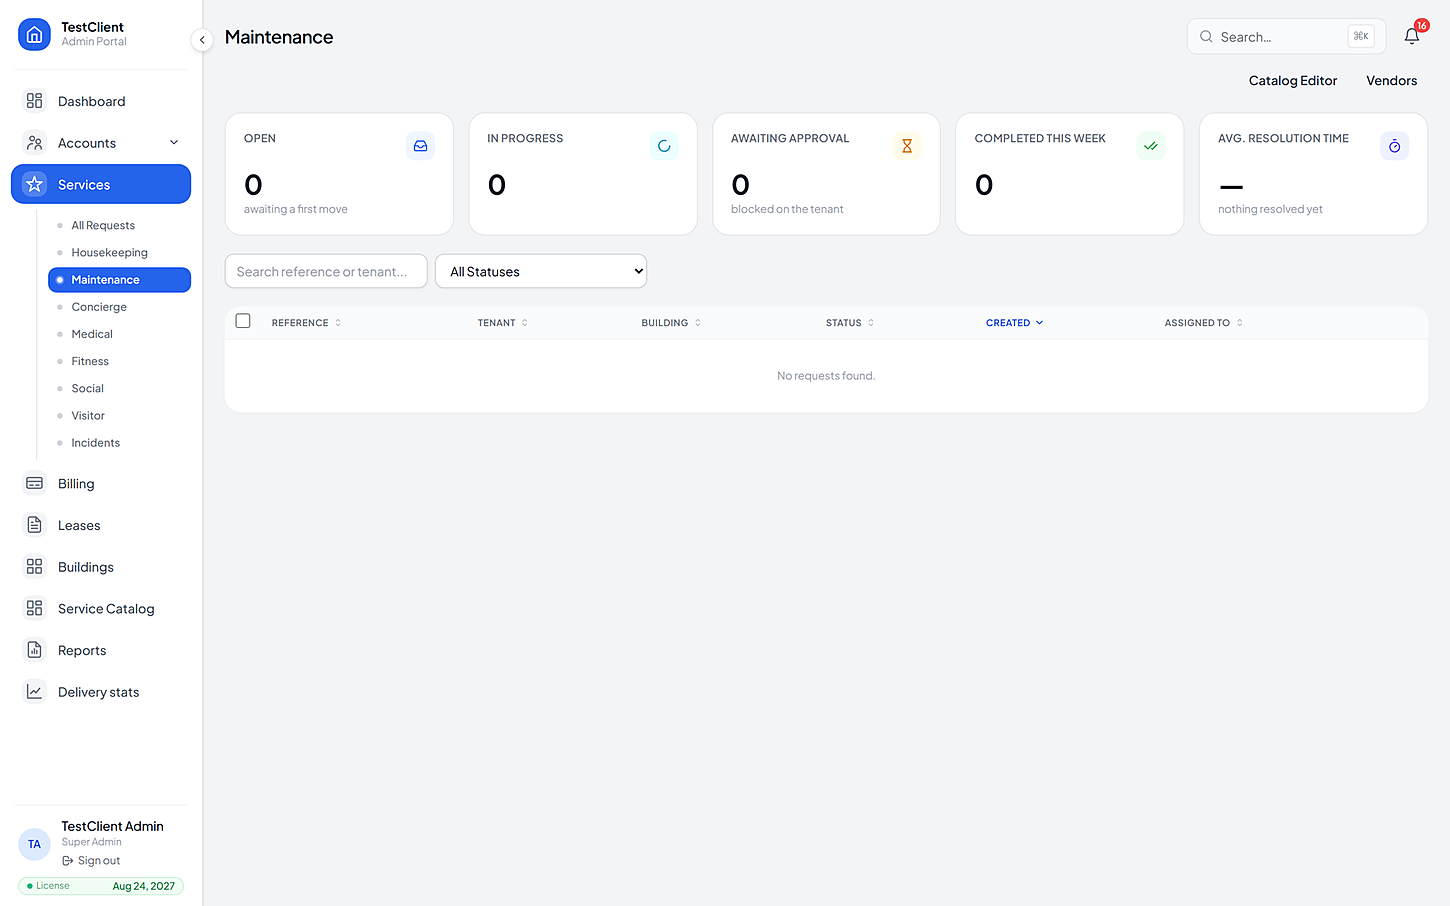The height and width of the screenshot is (906, 1450).
Task: Click the Completed This Week checkmark icon
Action: tap(1151, 146)
